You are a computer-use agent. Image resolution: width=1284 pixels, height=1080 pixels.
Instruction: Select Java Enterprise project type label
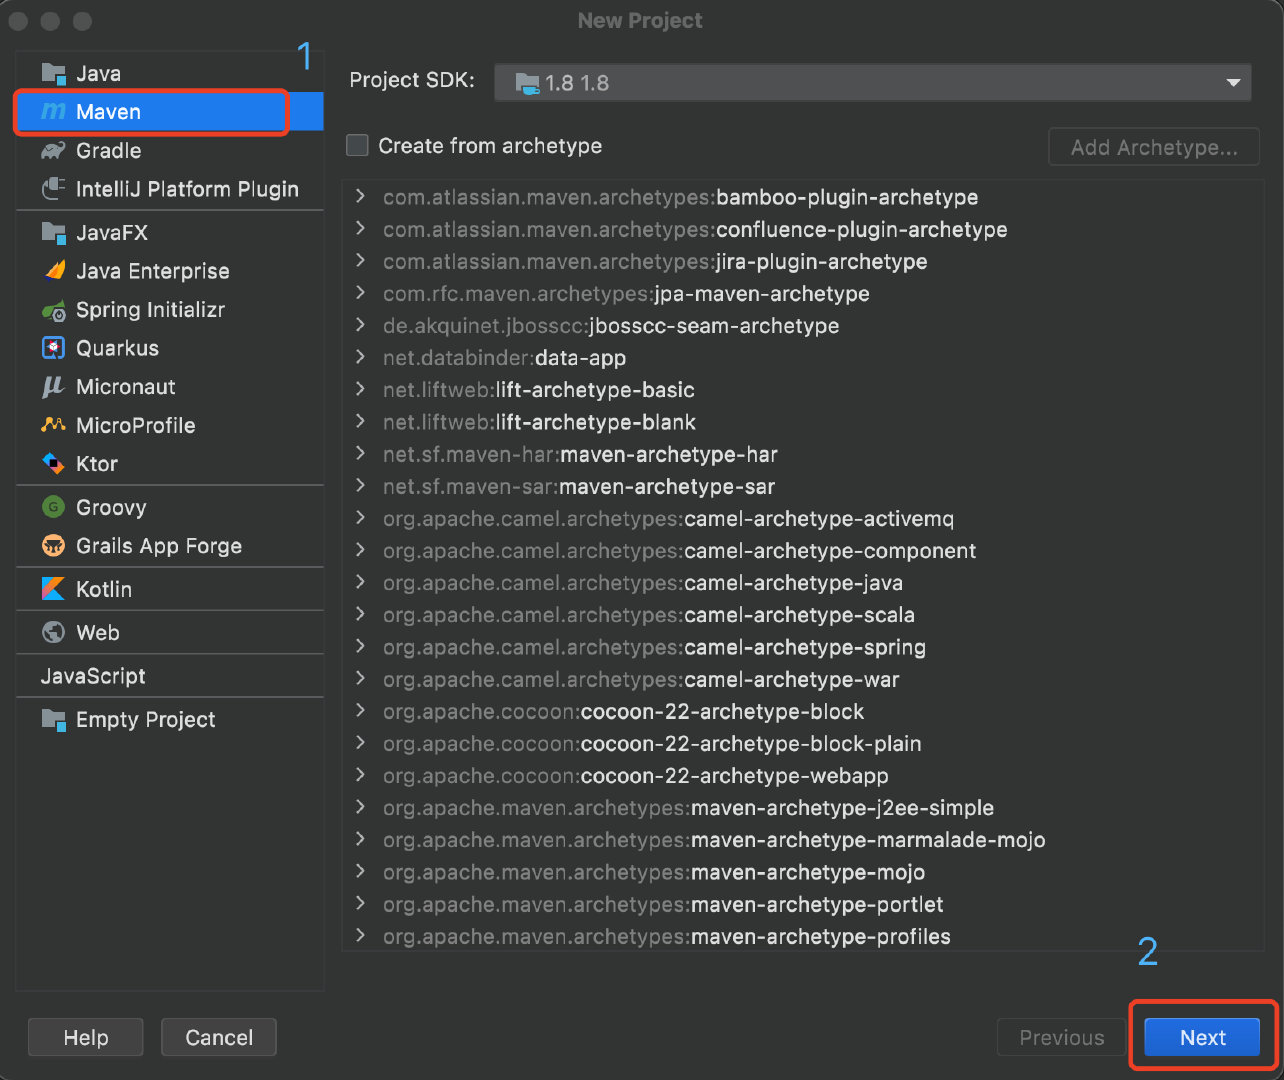click(152, 271)
